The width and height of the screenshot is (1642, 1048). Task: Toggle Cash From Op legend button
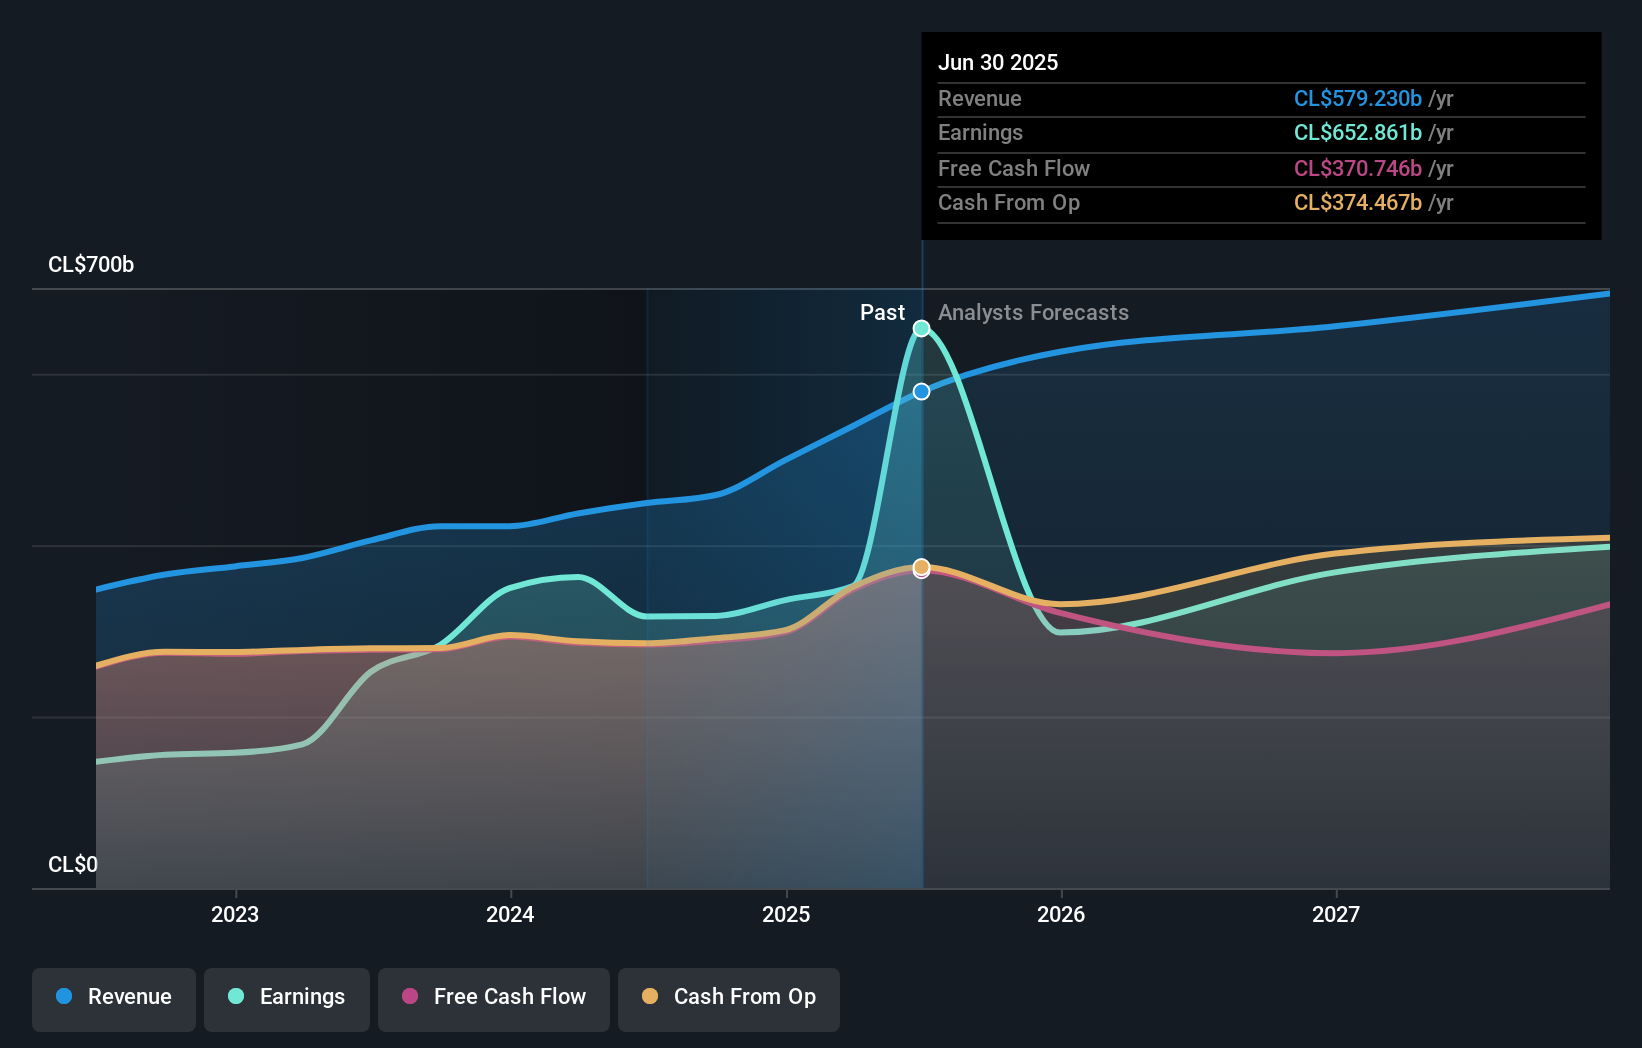click(x=729, y=999)
